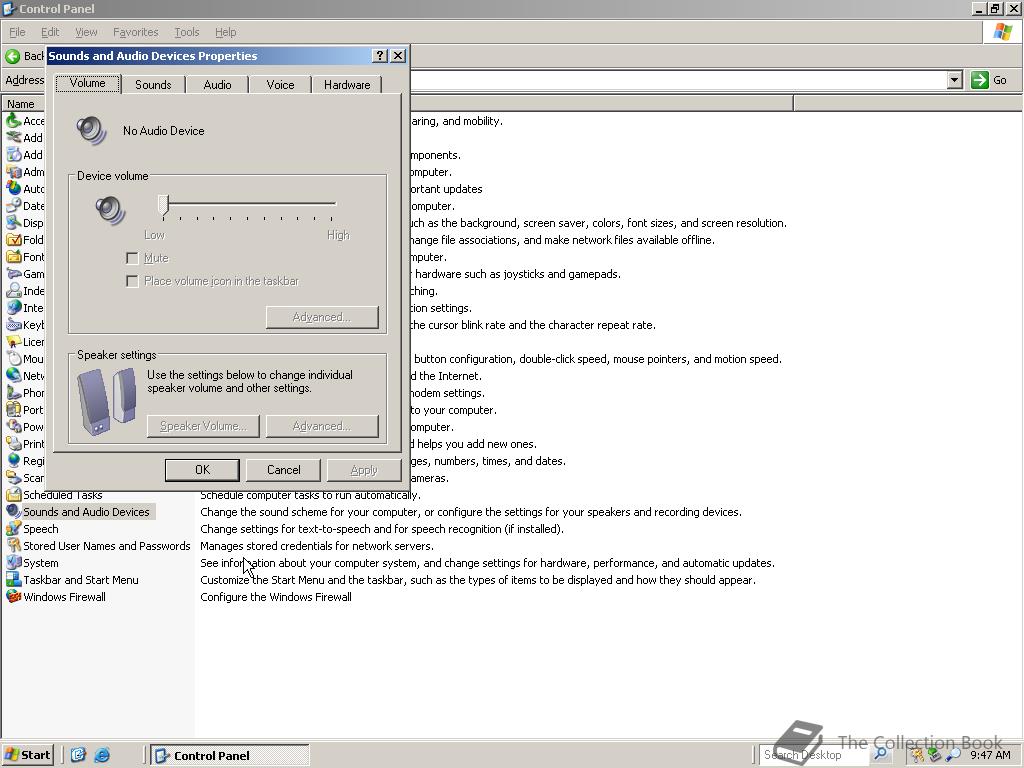Open the Audio tab

pos(217,85)
